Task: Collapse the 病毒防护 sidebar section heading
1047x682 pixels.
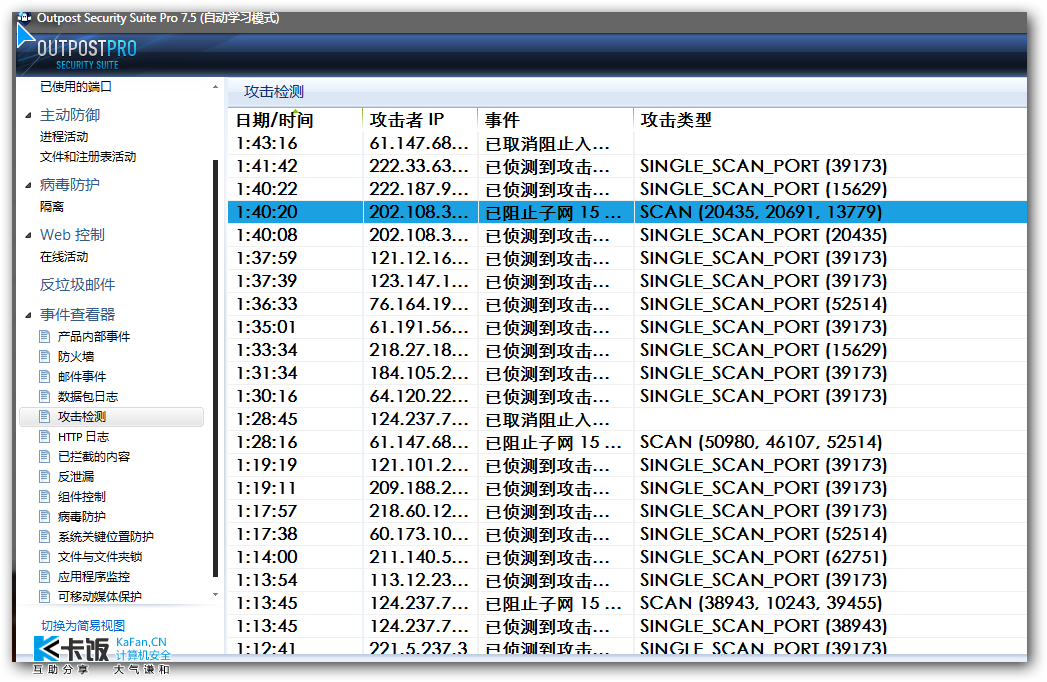Action: (x=28, y=185)
